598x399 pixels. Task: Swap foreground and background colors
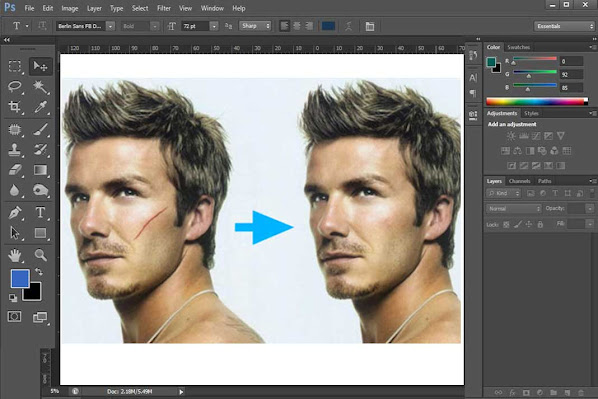tap(39, 271)
